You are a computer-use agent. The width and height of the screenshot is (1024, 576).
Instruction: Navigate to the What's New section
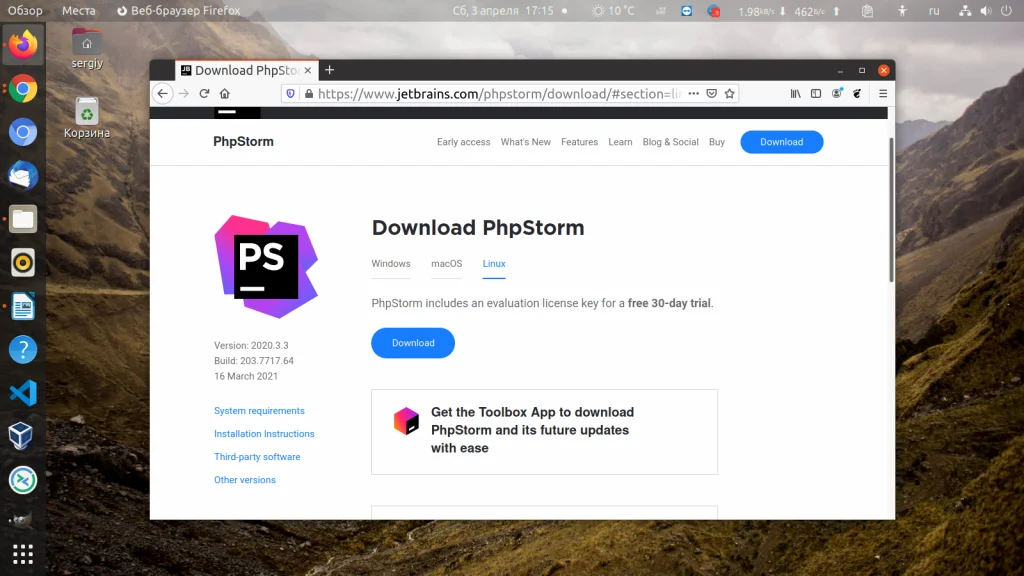coord(525,142)
